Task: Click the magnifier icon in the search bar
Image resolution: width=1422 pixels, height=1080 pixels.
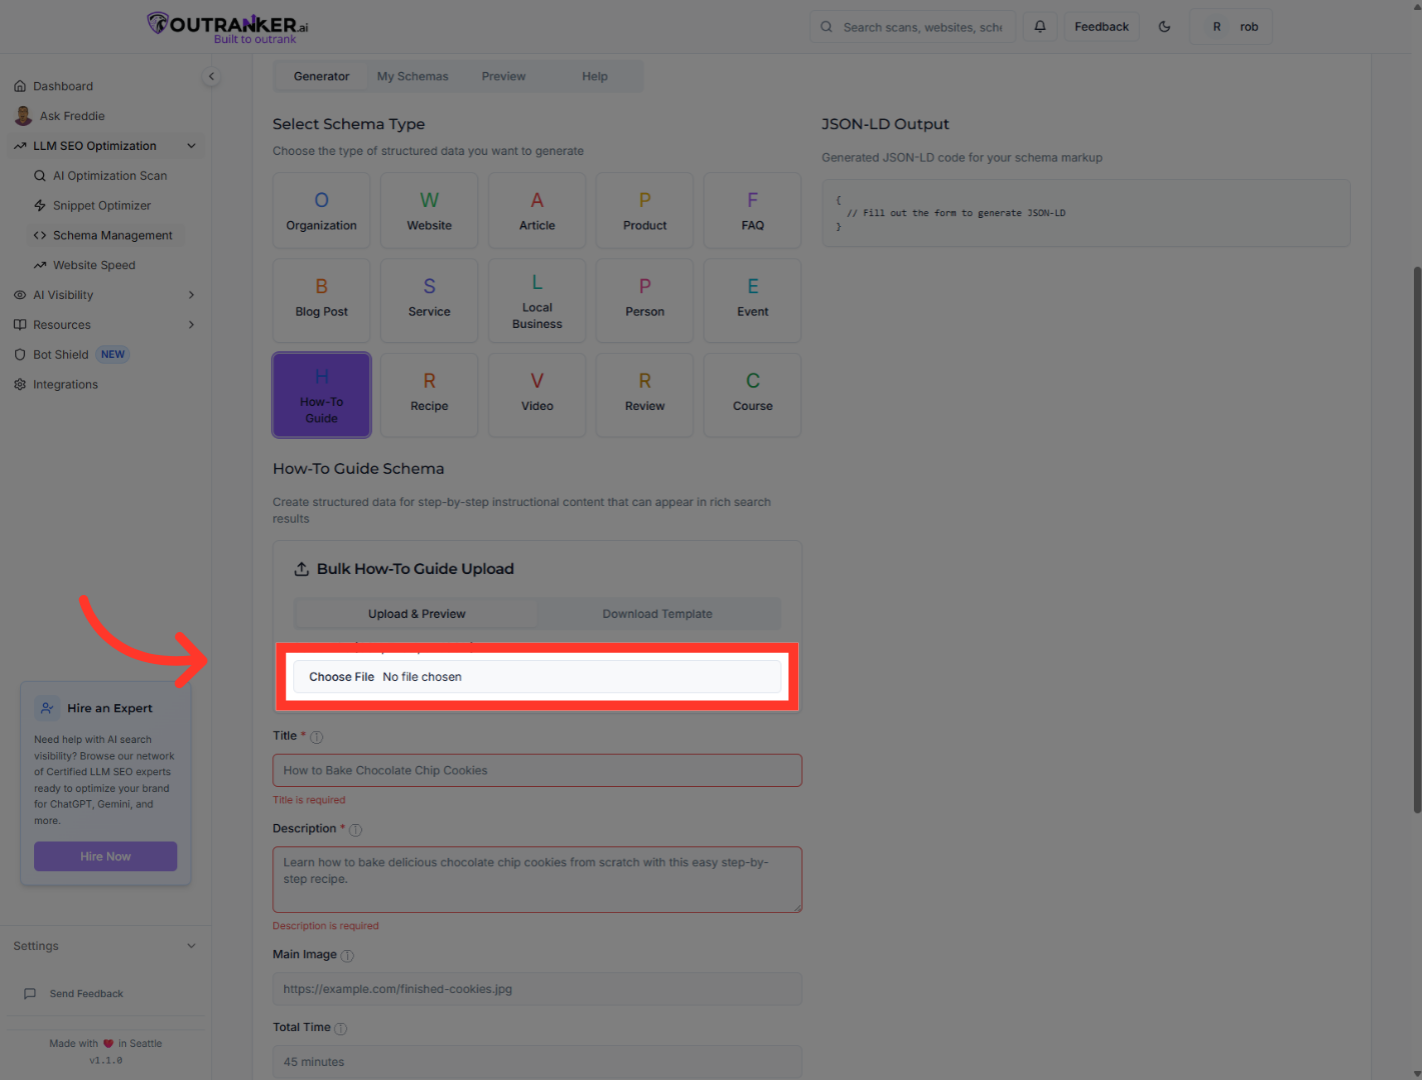Action: 826,27
